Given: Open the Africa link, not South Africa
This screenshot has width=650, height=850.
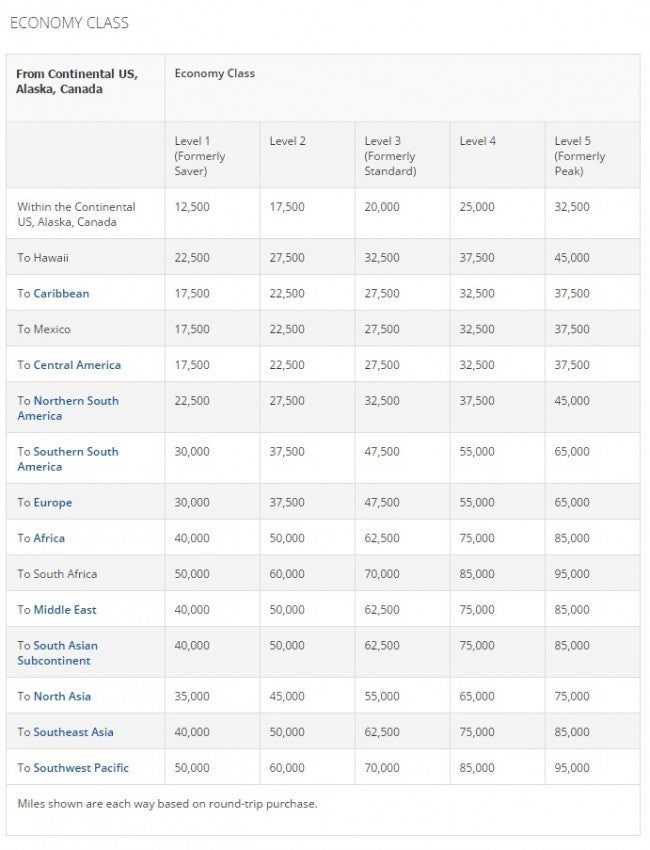Looking at the screenshot, I should coord(49,538).
